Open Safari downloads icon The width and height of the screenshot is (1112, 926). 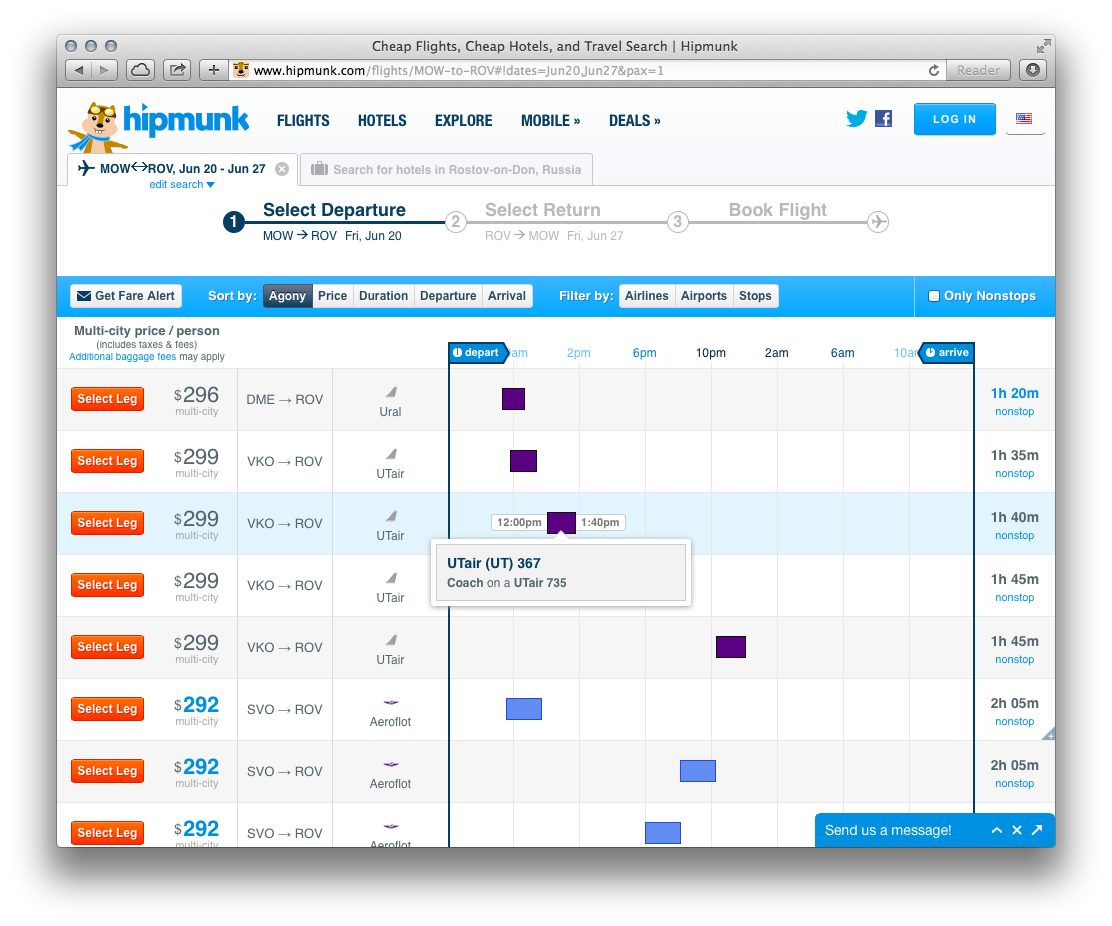(x=1033, y=70)
